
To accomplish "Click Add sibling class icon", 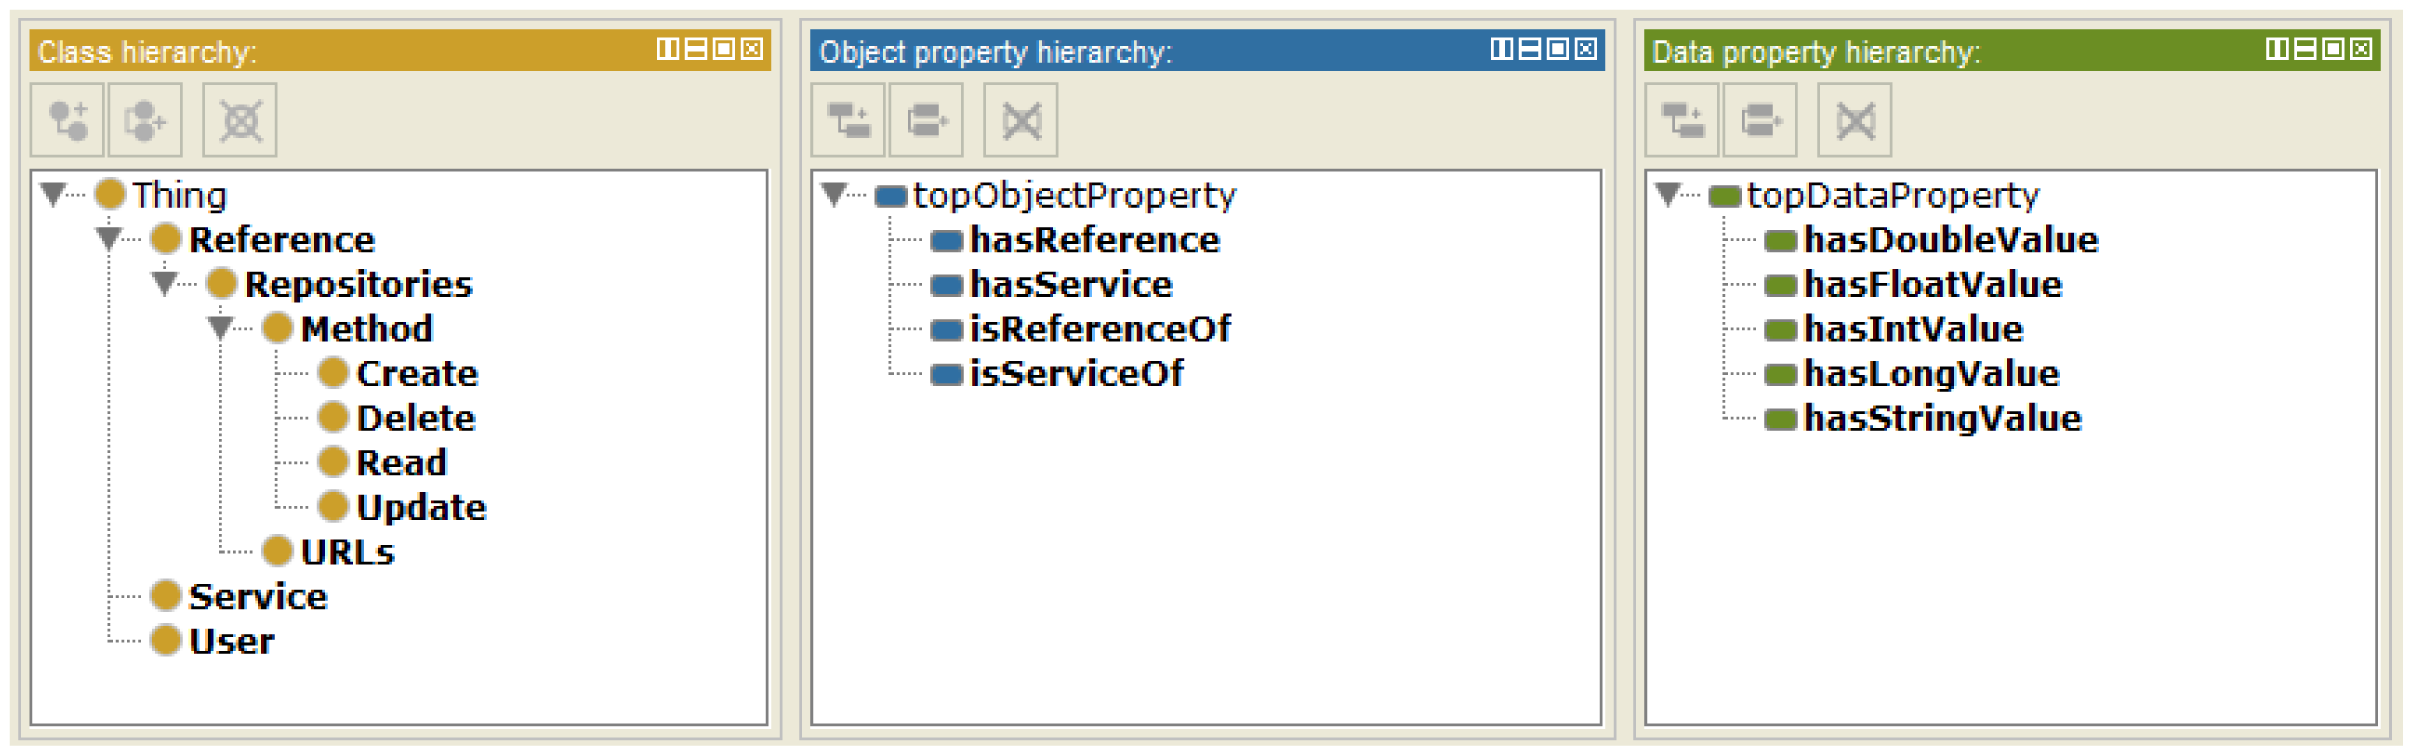I will tap(145, 121).
